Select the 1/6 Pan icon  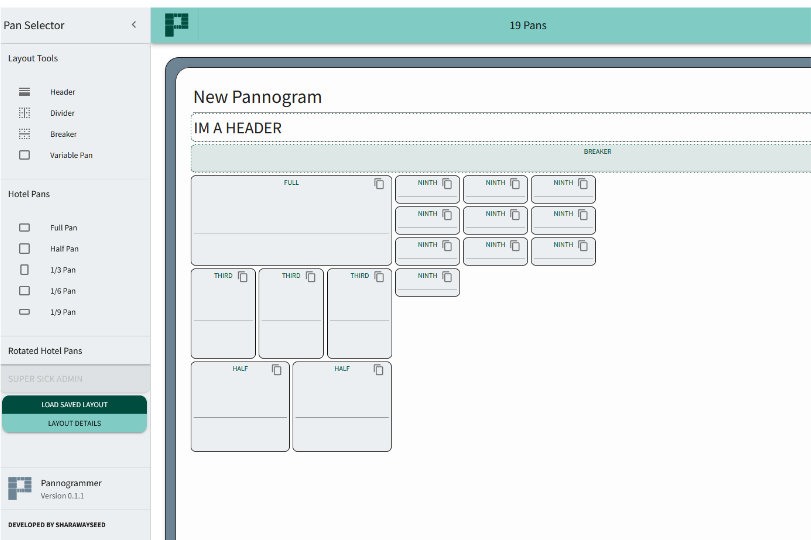[x=25, y=291]
